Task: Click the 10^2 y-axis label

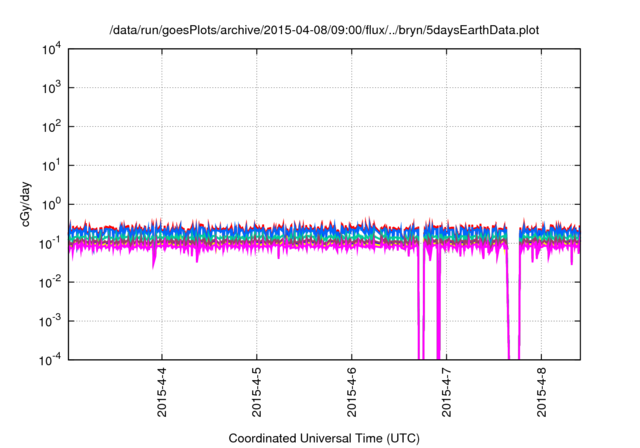Action: pyautogui.click(x=52, y=127)
